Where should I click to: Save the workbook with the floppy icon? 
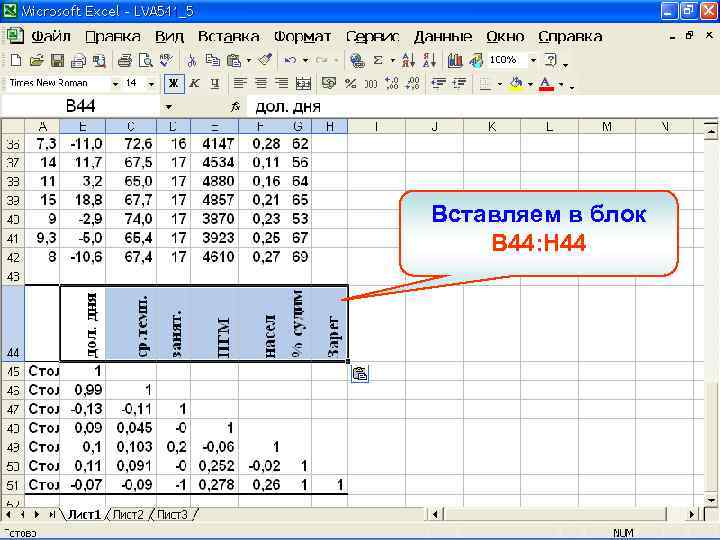coord(57,60)
